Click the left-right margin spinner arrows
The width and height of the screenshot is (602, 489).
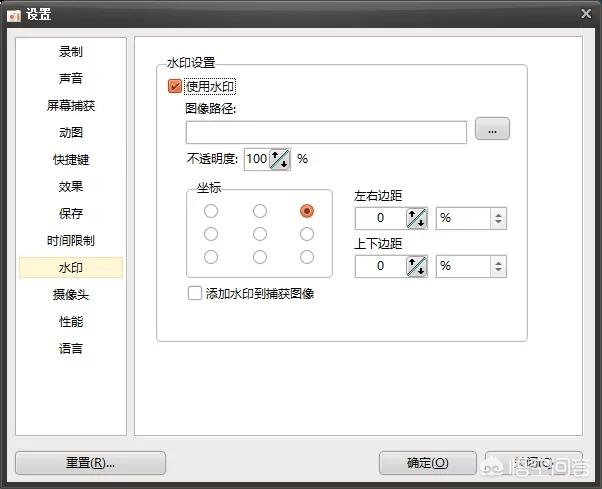[x=416, y=218]
